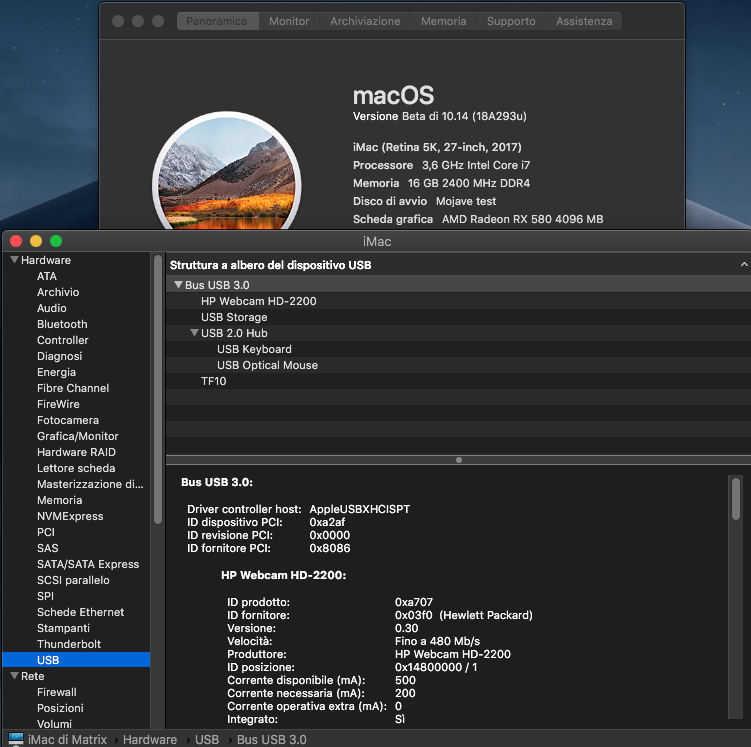Screen dimensions: 751x747
Task: Select USB Optical Mouse in the tree
Action: [x=267, y=365]
